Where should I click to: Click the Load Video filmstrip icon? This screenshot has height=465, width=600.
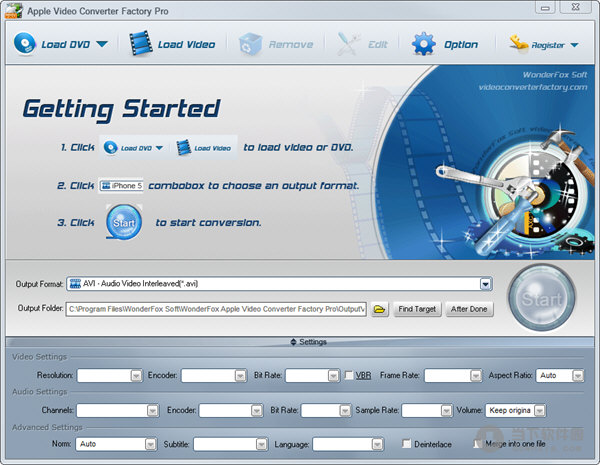pyautogui.click(x=140, y=44)
